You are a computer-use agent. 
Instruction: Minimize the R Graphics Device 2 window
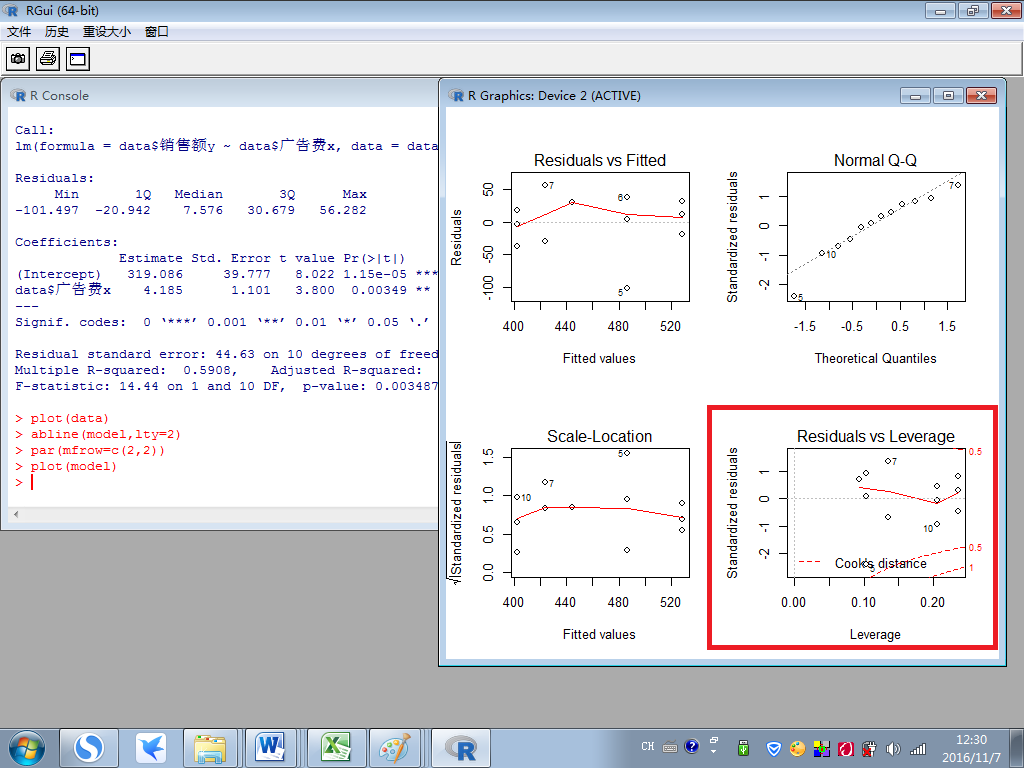pos(916,96)
